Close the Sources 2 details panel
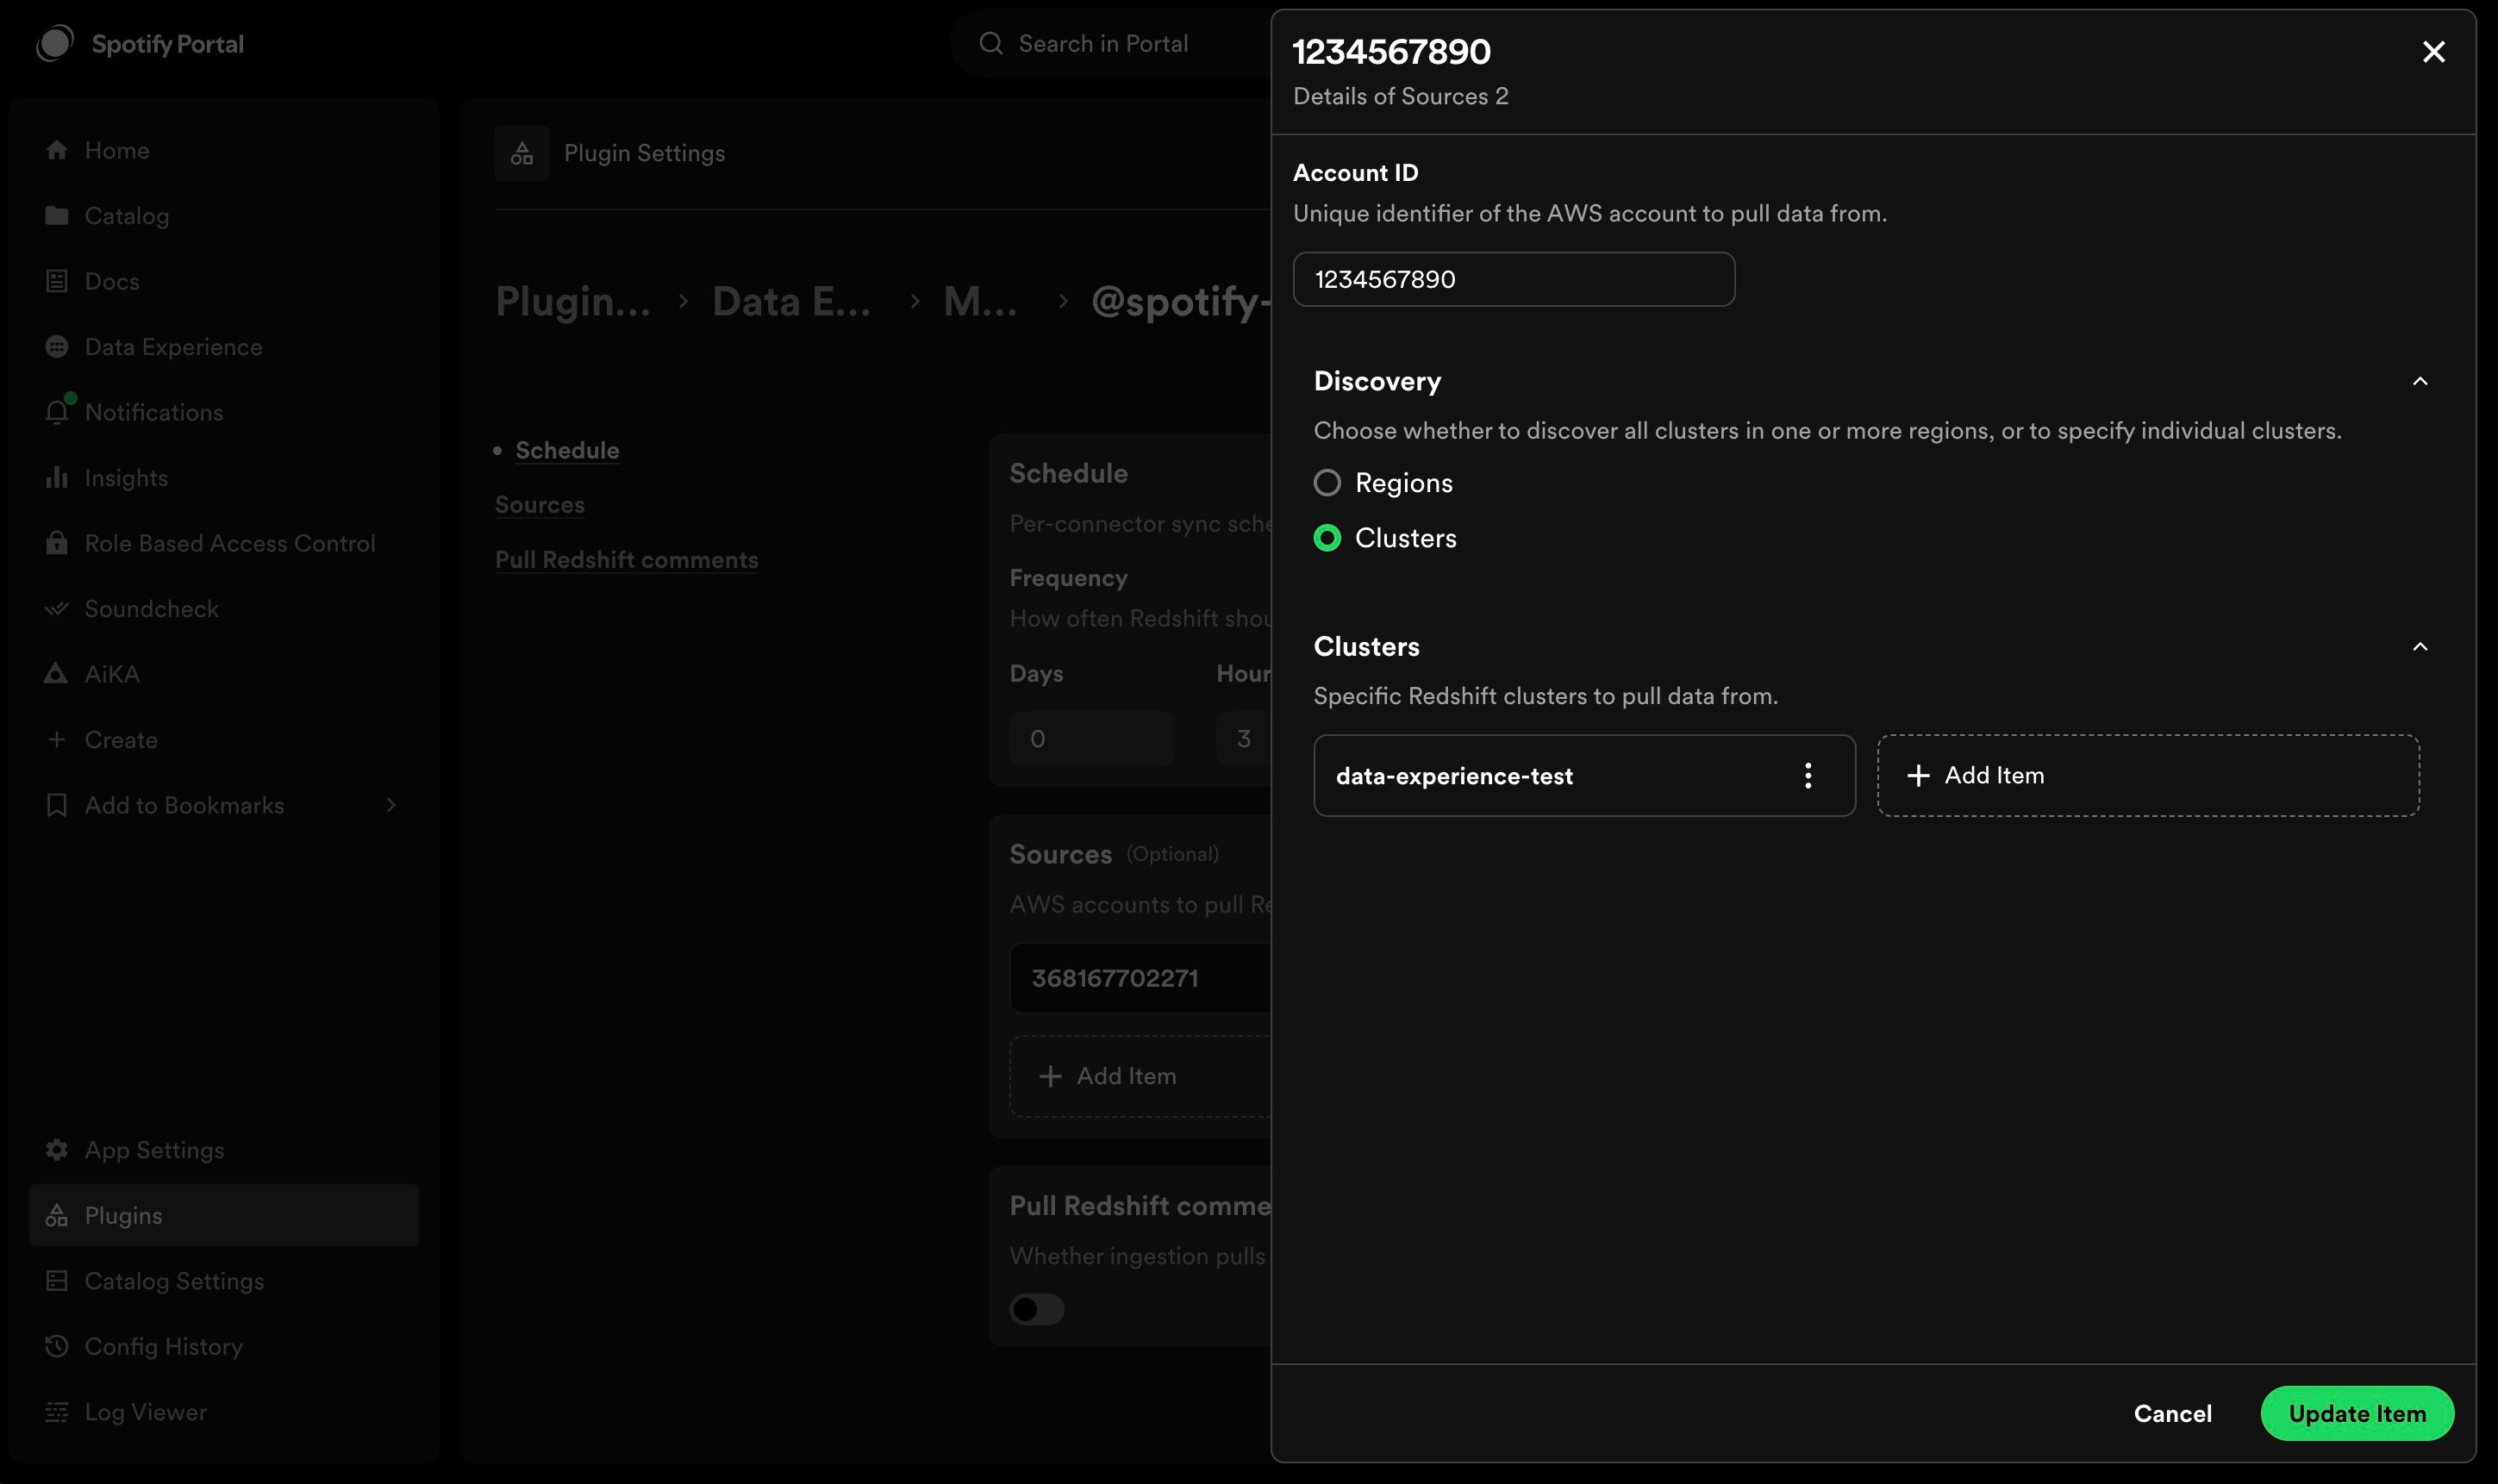Viewport: 2498px width, 1484px height. (x=2433, y=52)
